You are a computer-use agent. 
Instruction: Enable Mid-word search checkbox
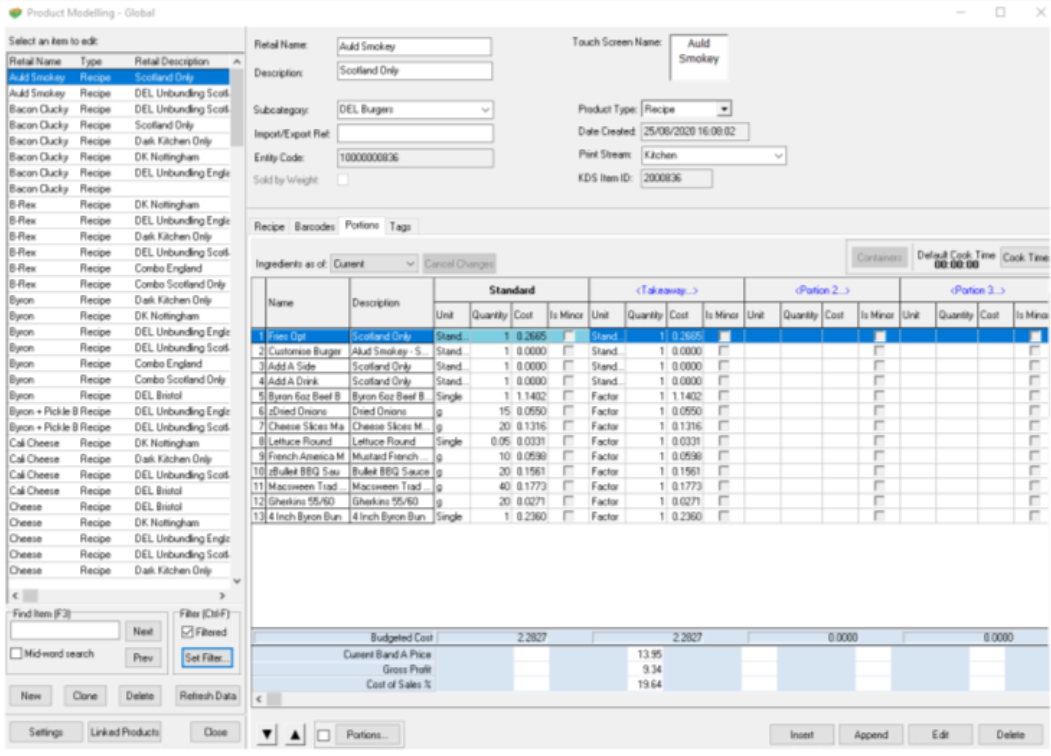pos(16,654)
